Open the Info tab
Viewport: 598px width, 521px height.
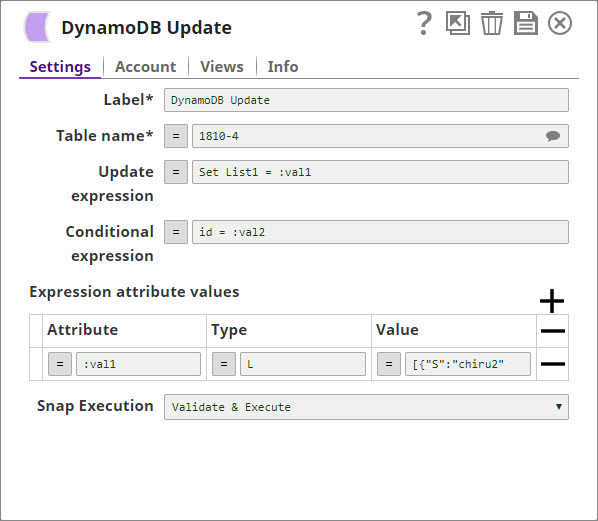click(283, 67)
